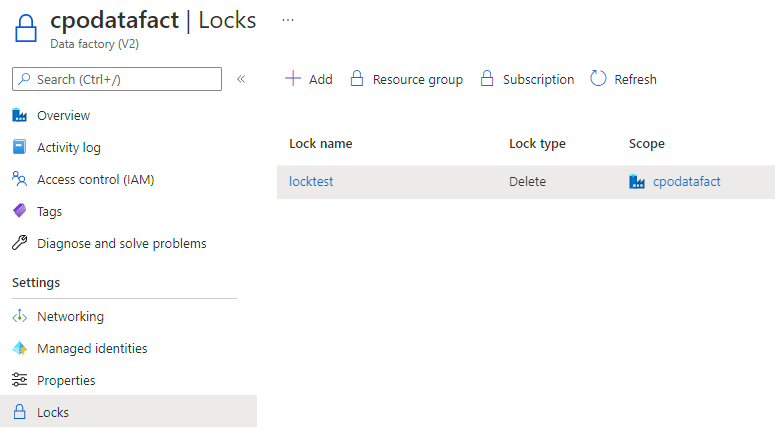Viewport: 775px width, 430px height.
Task: Collapse the sidebar with double chevron
Action: (241, 79)
